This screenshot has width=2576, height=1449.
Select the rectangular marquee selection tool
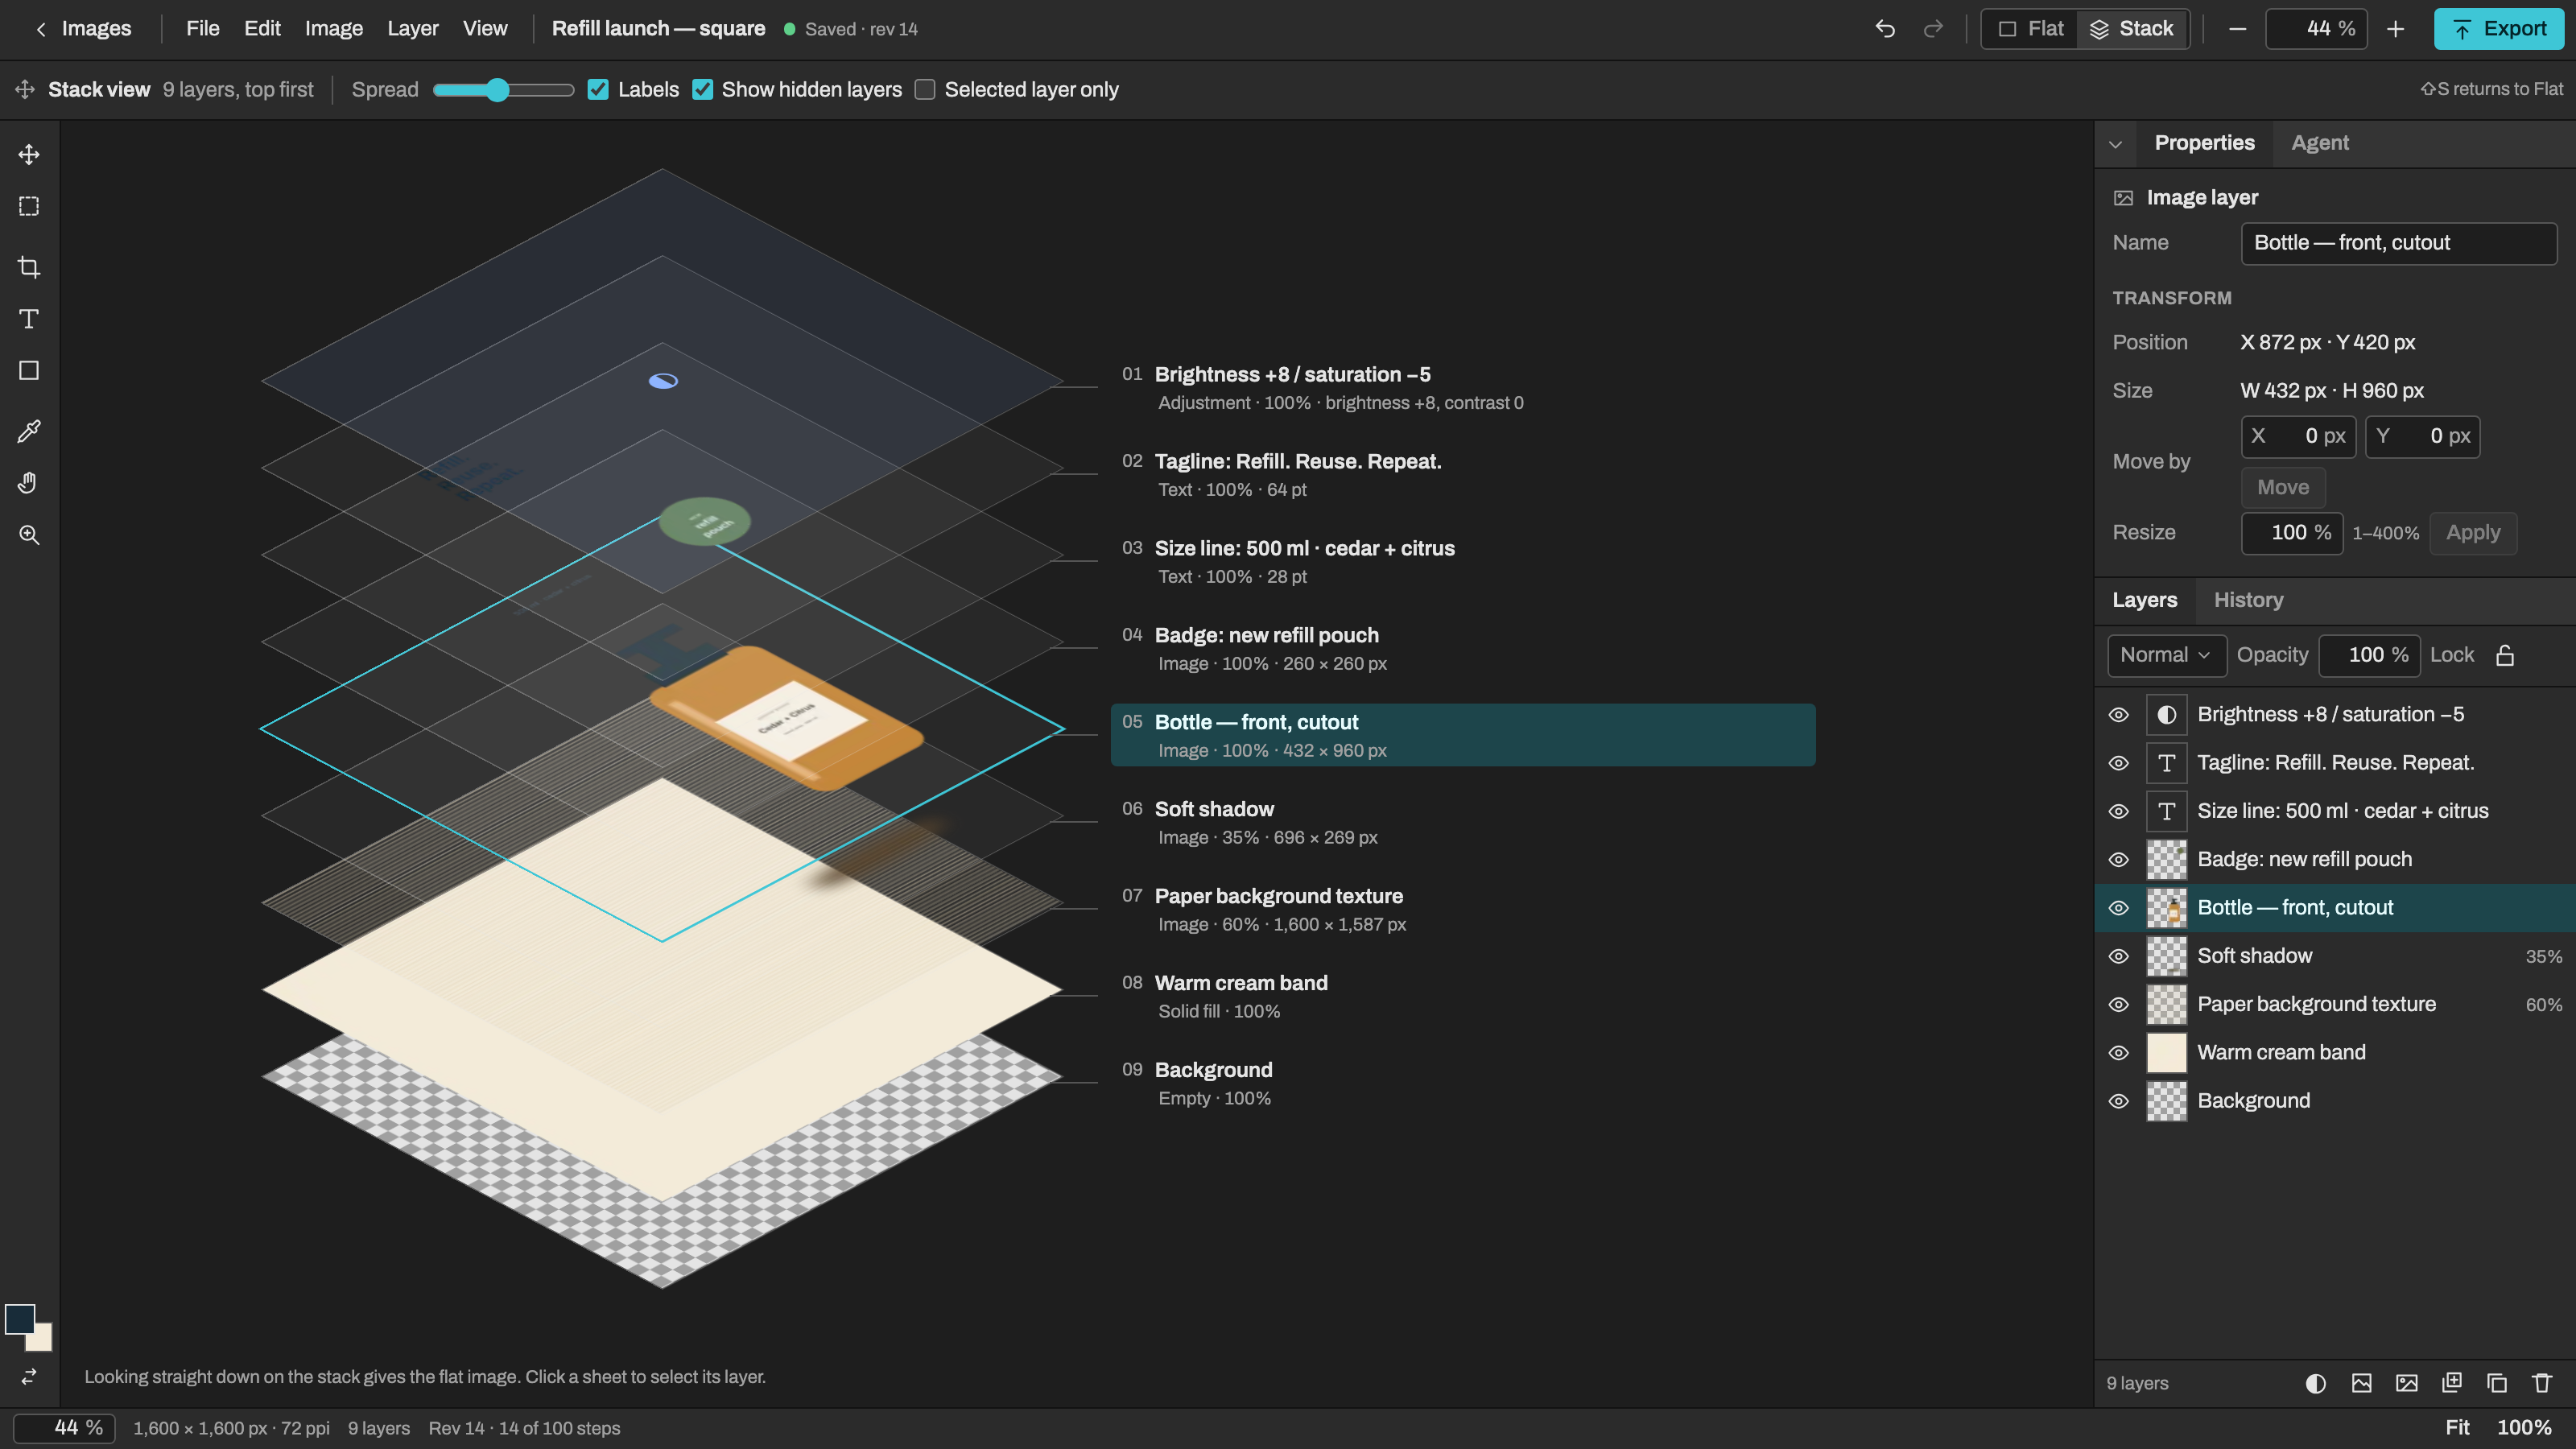[x=29, y=207]
